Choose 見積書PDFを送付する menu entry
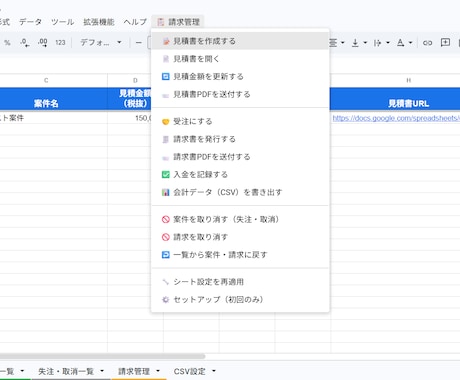Screen dimensions: 460x380 coord(240,94)
